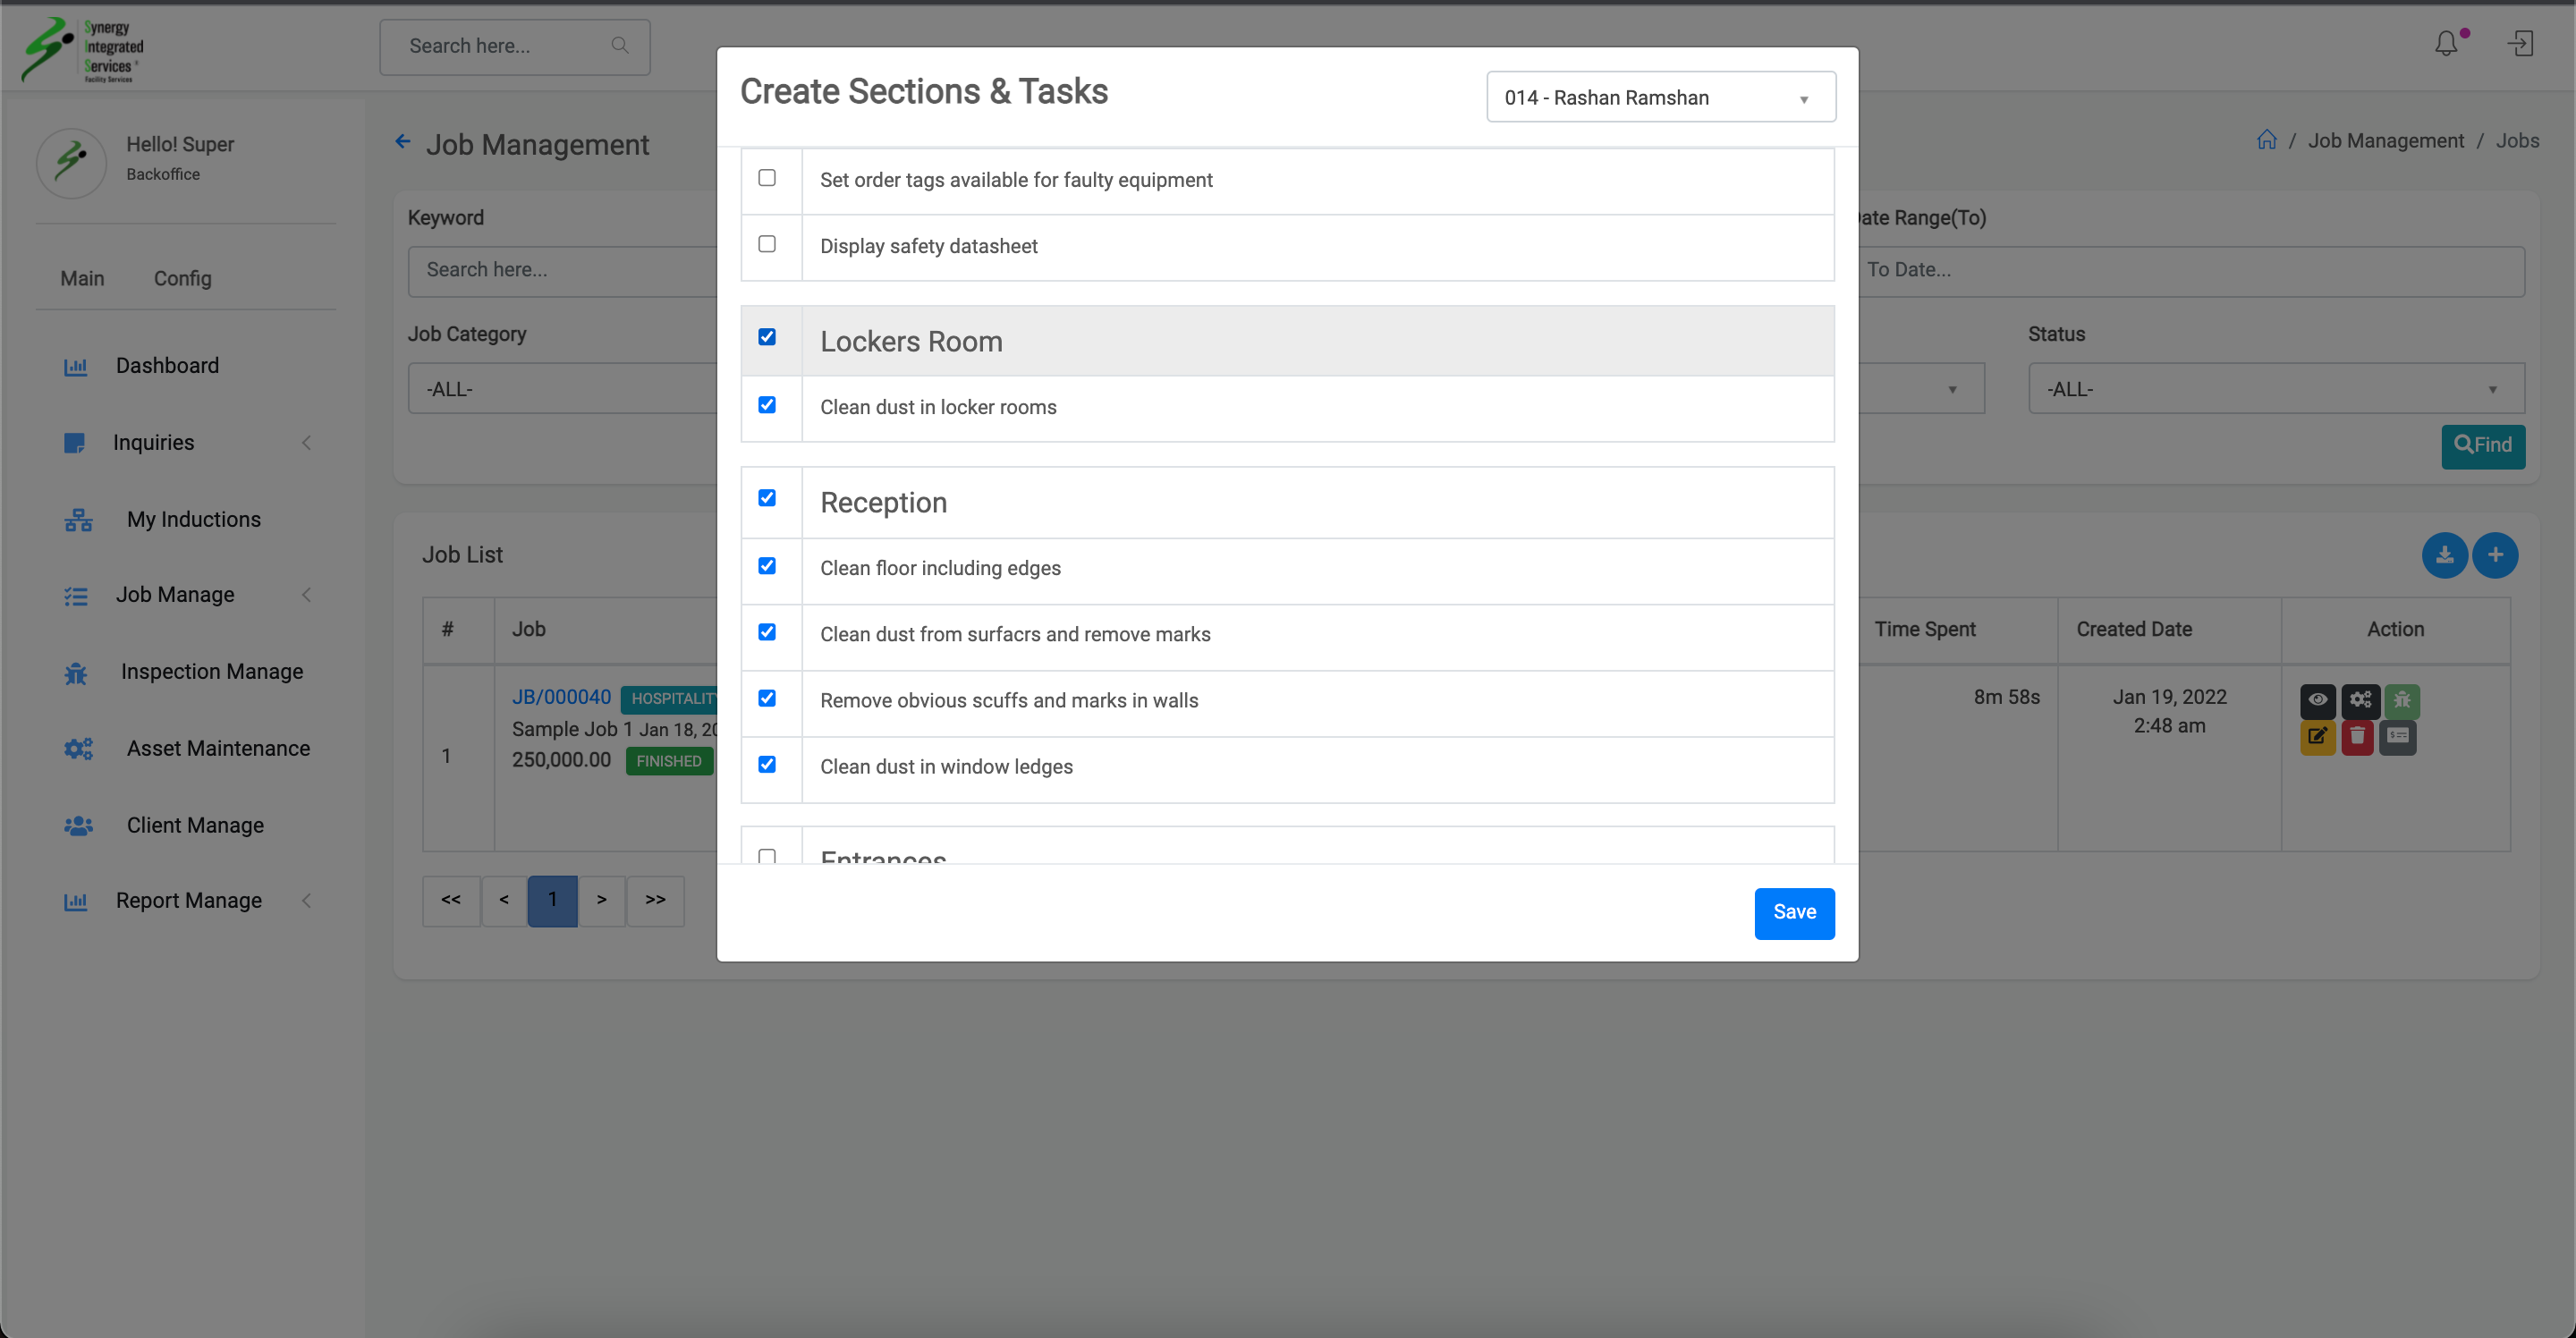Click the red trash delete icon
This screenshot has width=2576, height=1338.
coord(2357,737)
